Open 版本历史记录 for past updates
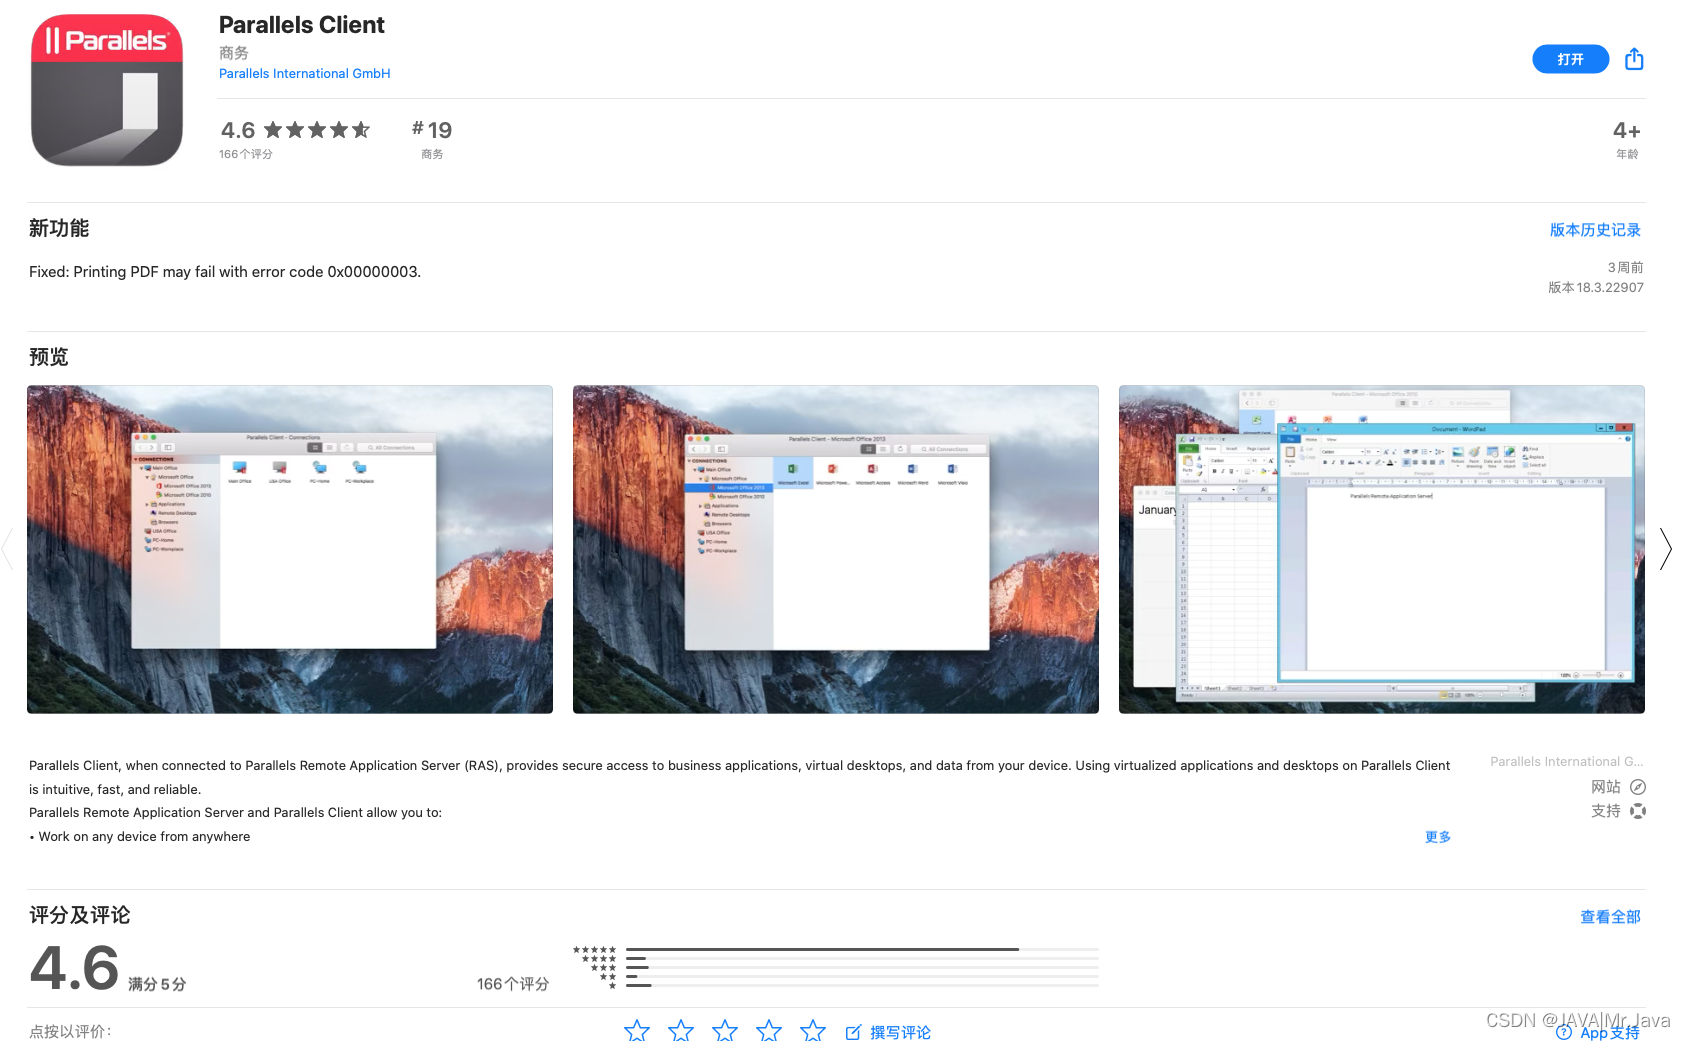Viewport: 1685px width, 1041px height. pos(1593,229)
